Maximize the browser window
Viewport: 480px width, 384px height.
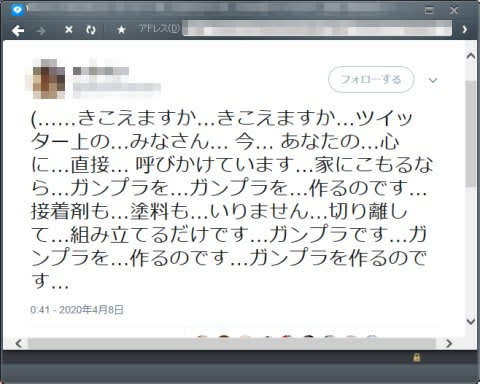tap(429, 11)
